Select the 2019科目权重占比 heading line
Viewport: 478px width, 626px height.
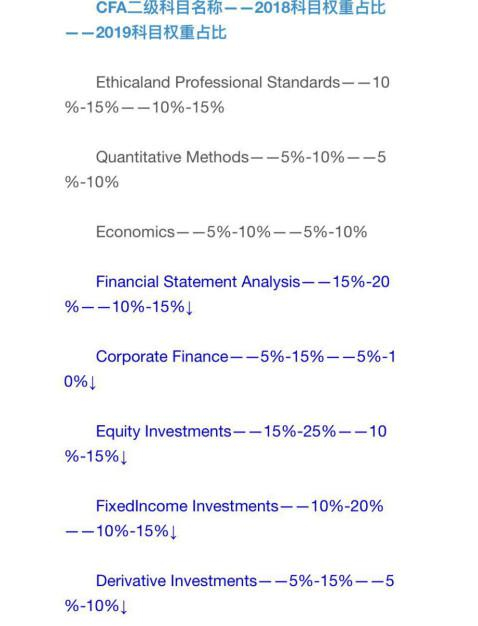pos(146,33)
